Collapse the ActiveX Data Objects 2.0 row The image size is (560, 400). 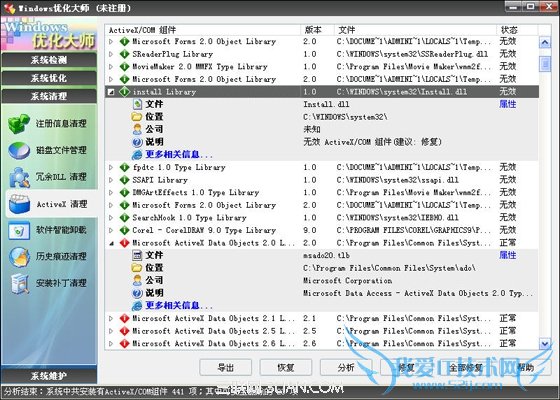point(111,244)
